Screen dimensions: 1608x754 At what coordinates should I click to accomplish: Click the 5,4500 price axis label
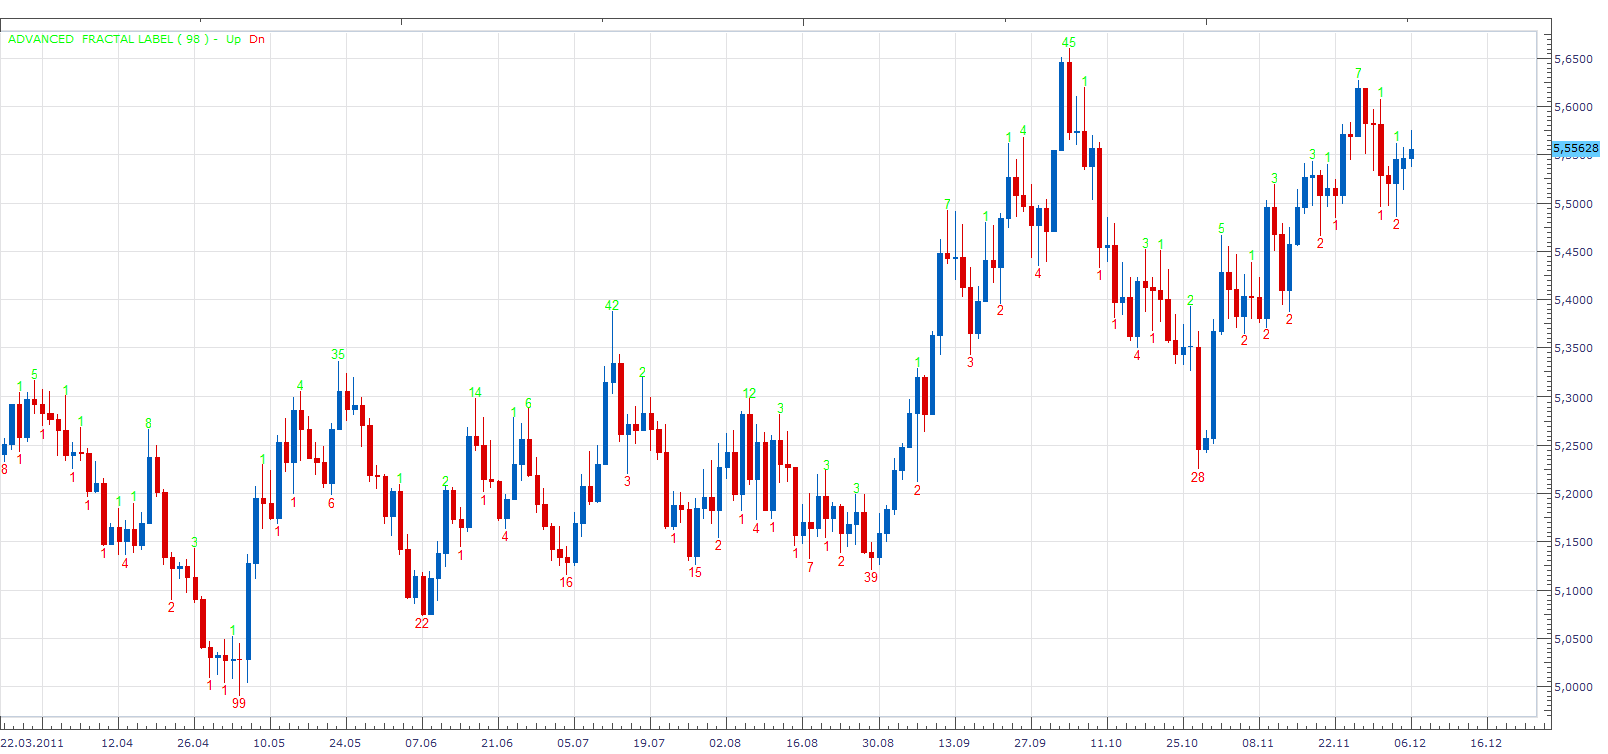pyautogui.click(x=1573, y=252)
